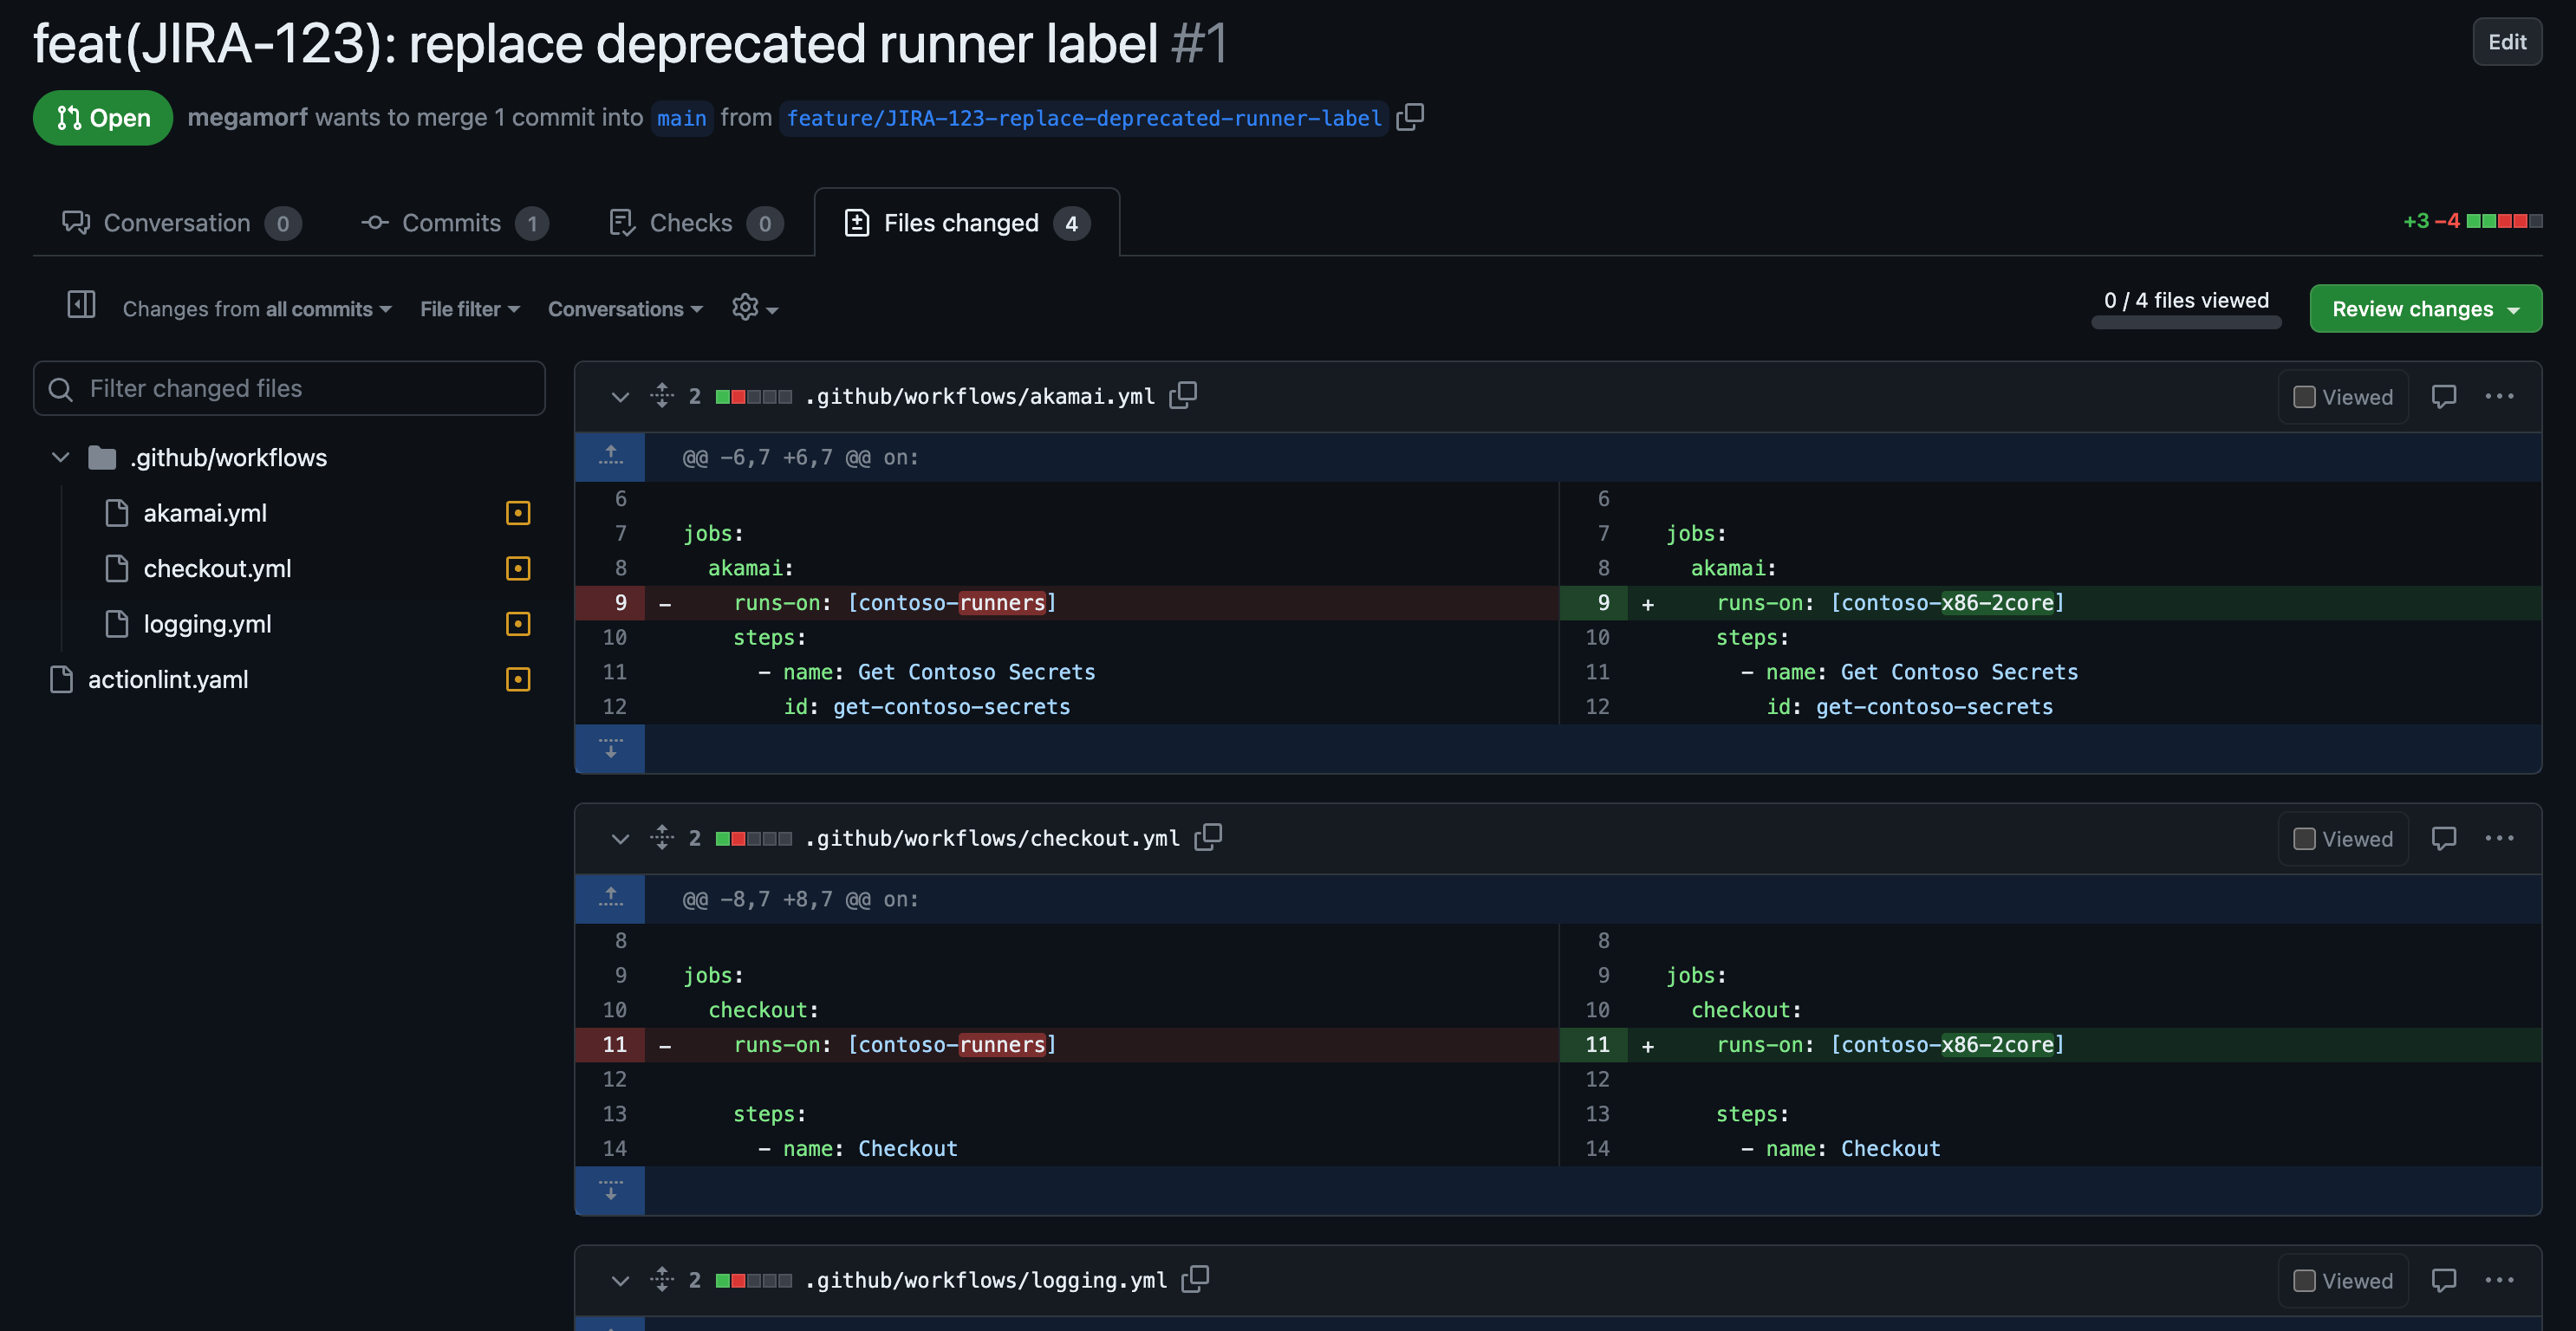Open diff settings gear dropdown

(754, 308)
